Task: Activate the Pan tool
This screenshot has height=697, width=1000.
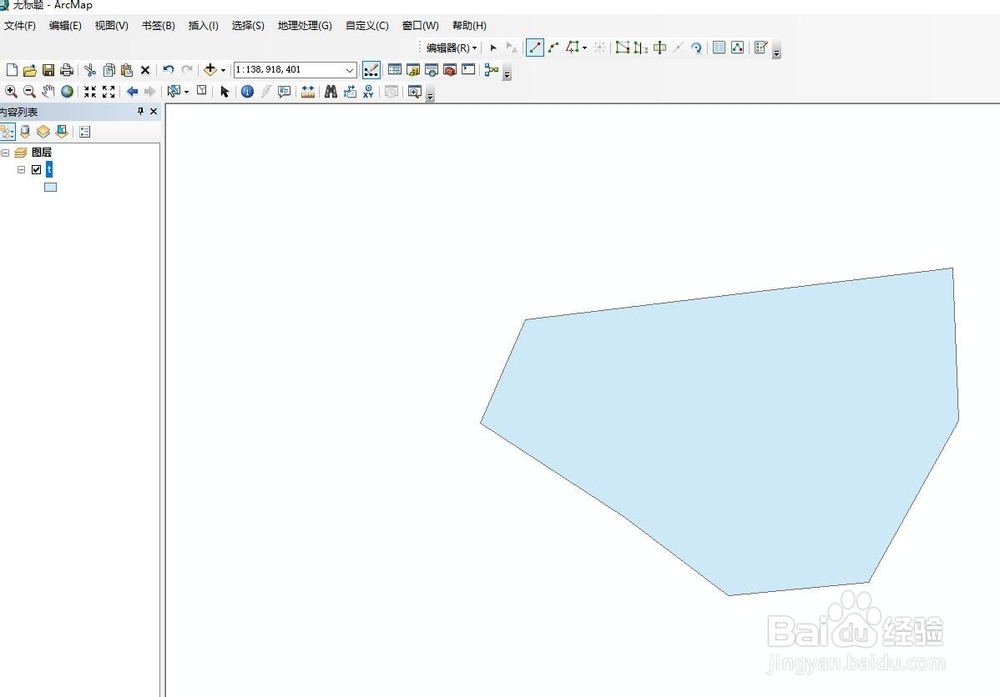Action: (47, 91)
